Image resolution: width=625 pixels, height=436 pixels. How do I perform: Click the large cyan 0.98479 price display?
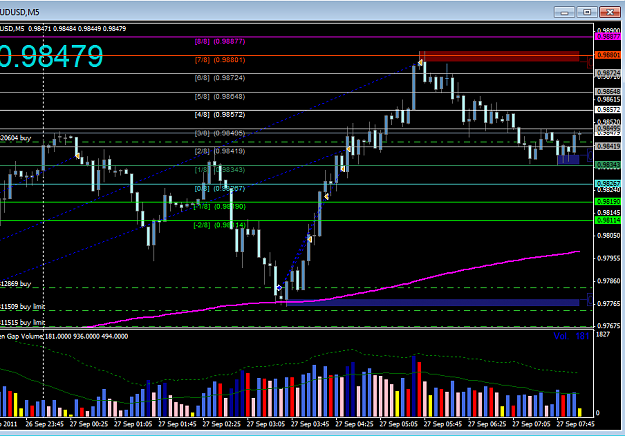click(51, 56)
